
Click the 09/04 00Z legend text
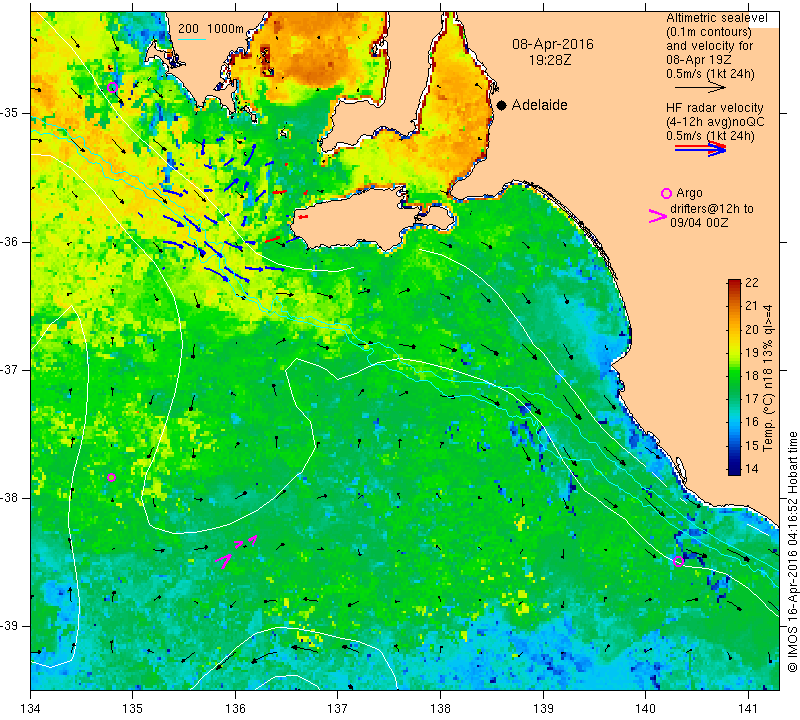tap(699, 222)
